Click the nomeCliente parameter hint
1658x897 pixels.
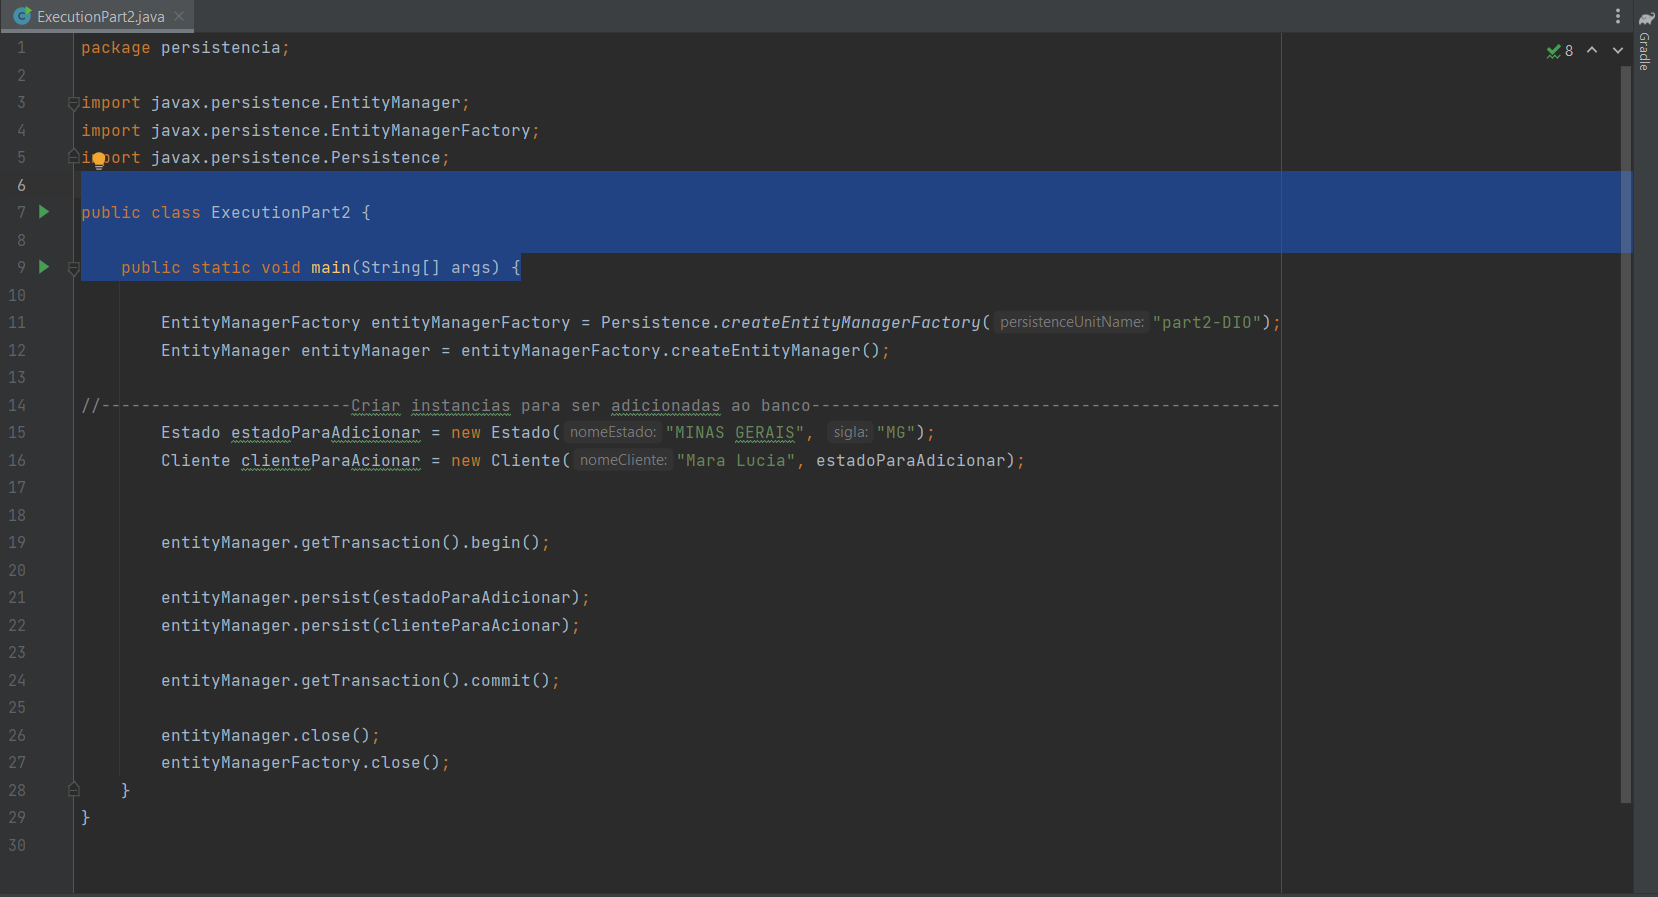623,460
